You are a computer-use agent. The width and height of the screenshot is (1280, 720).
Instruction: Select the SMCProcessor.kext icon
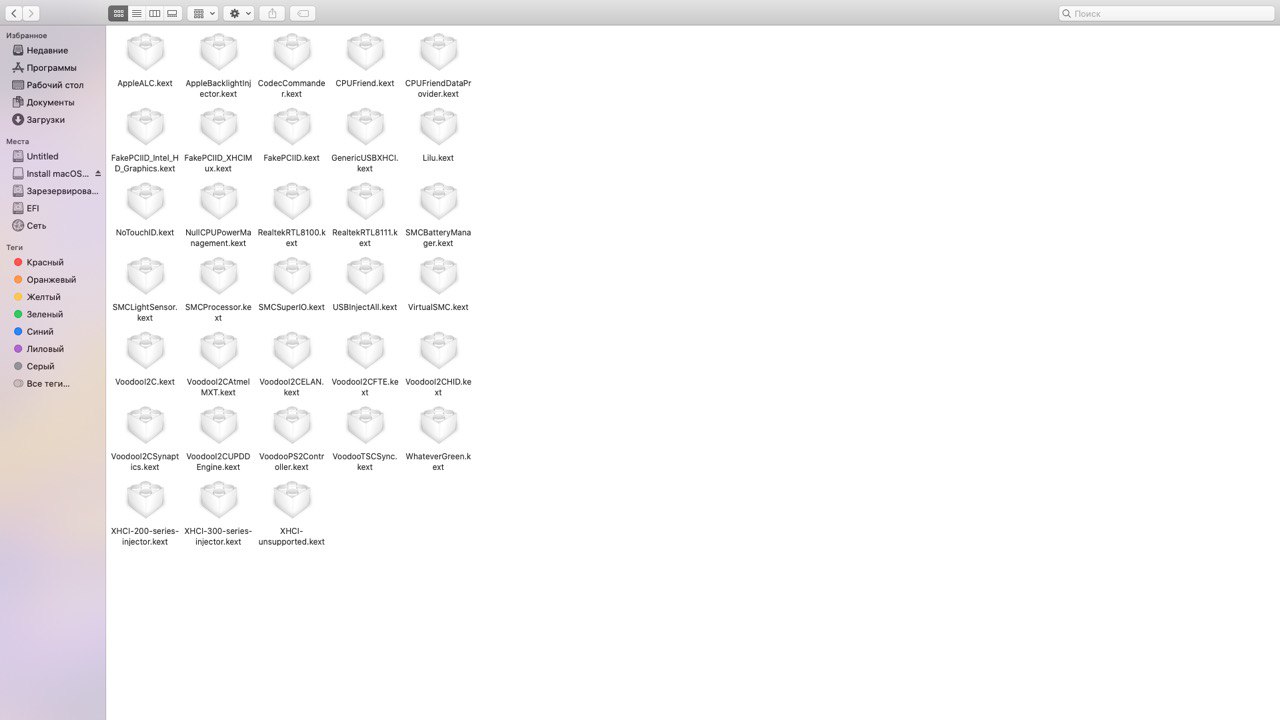[218, 276]
